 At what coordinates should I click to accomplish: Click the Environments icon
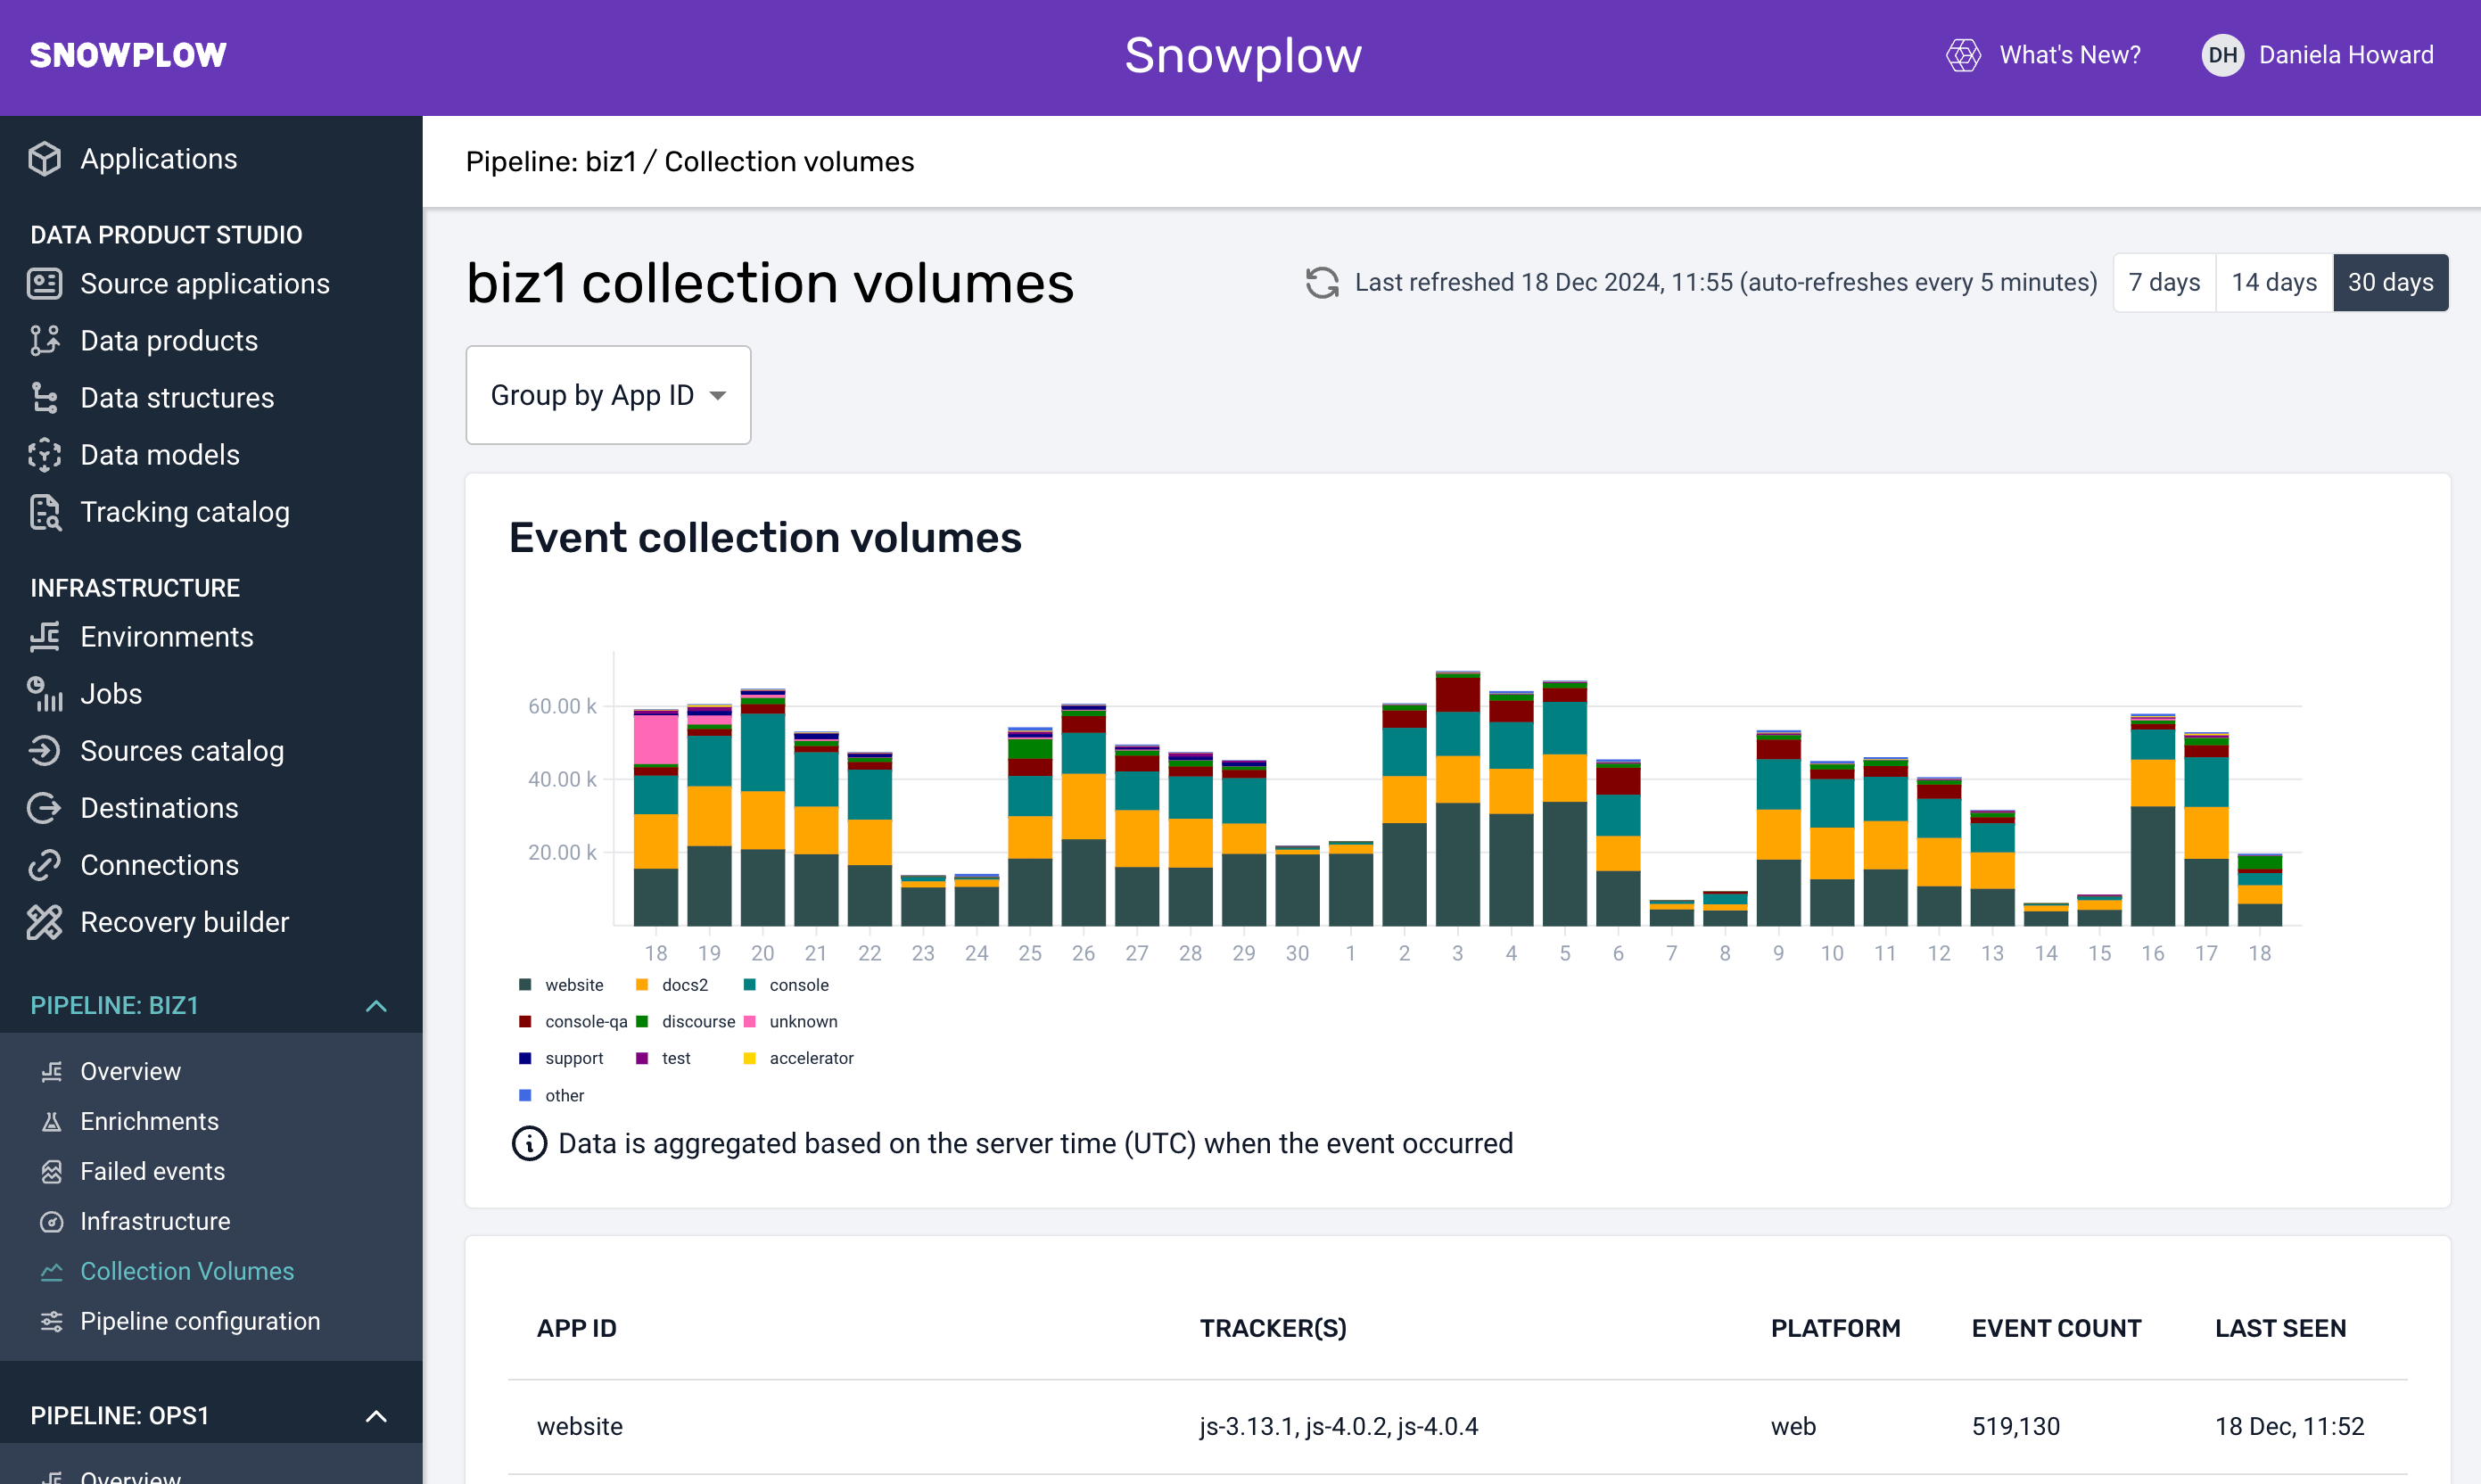(45, 637)
